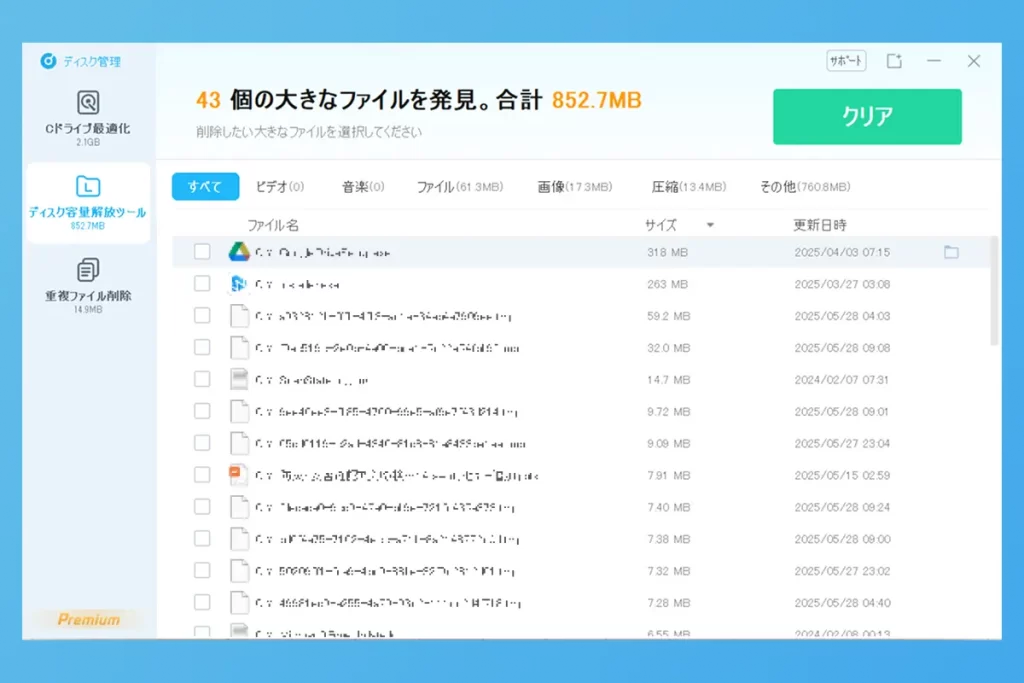
Task: Check the 9.72 MB file checkbox
Action: click(202, 411)
